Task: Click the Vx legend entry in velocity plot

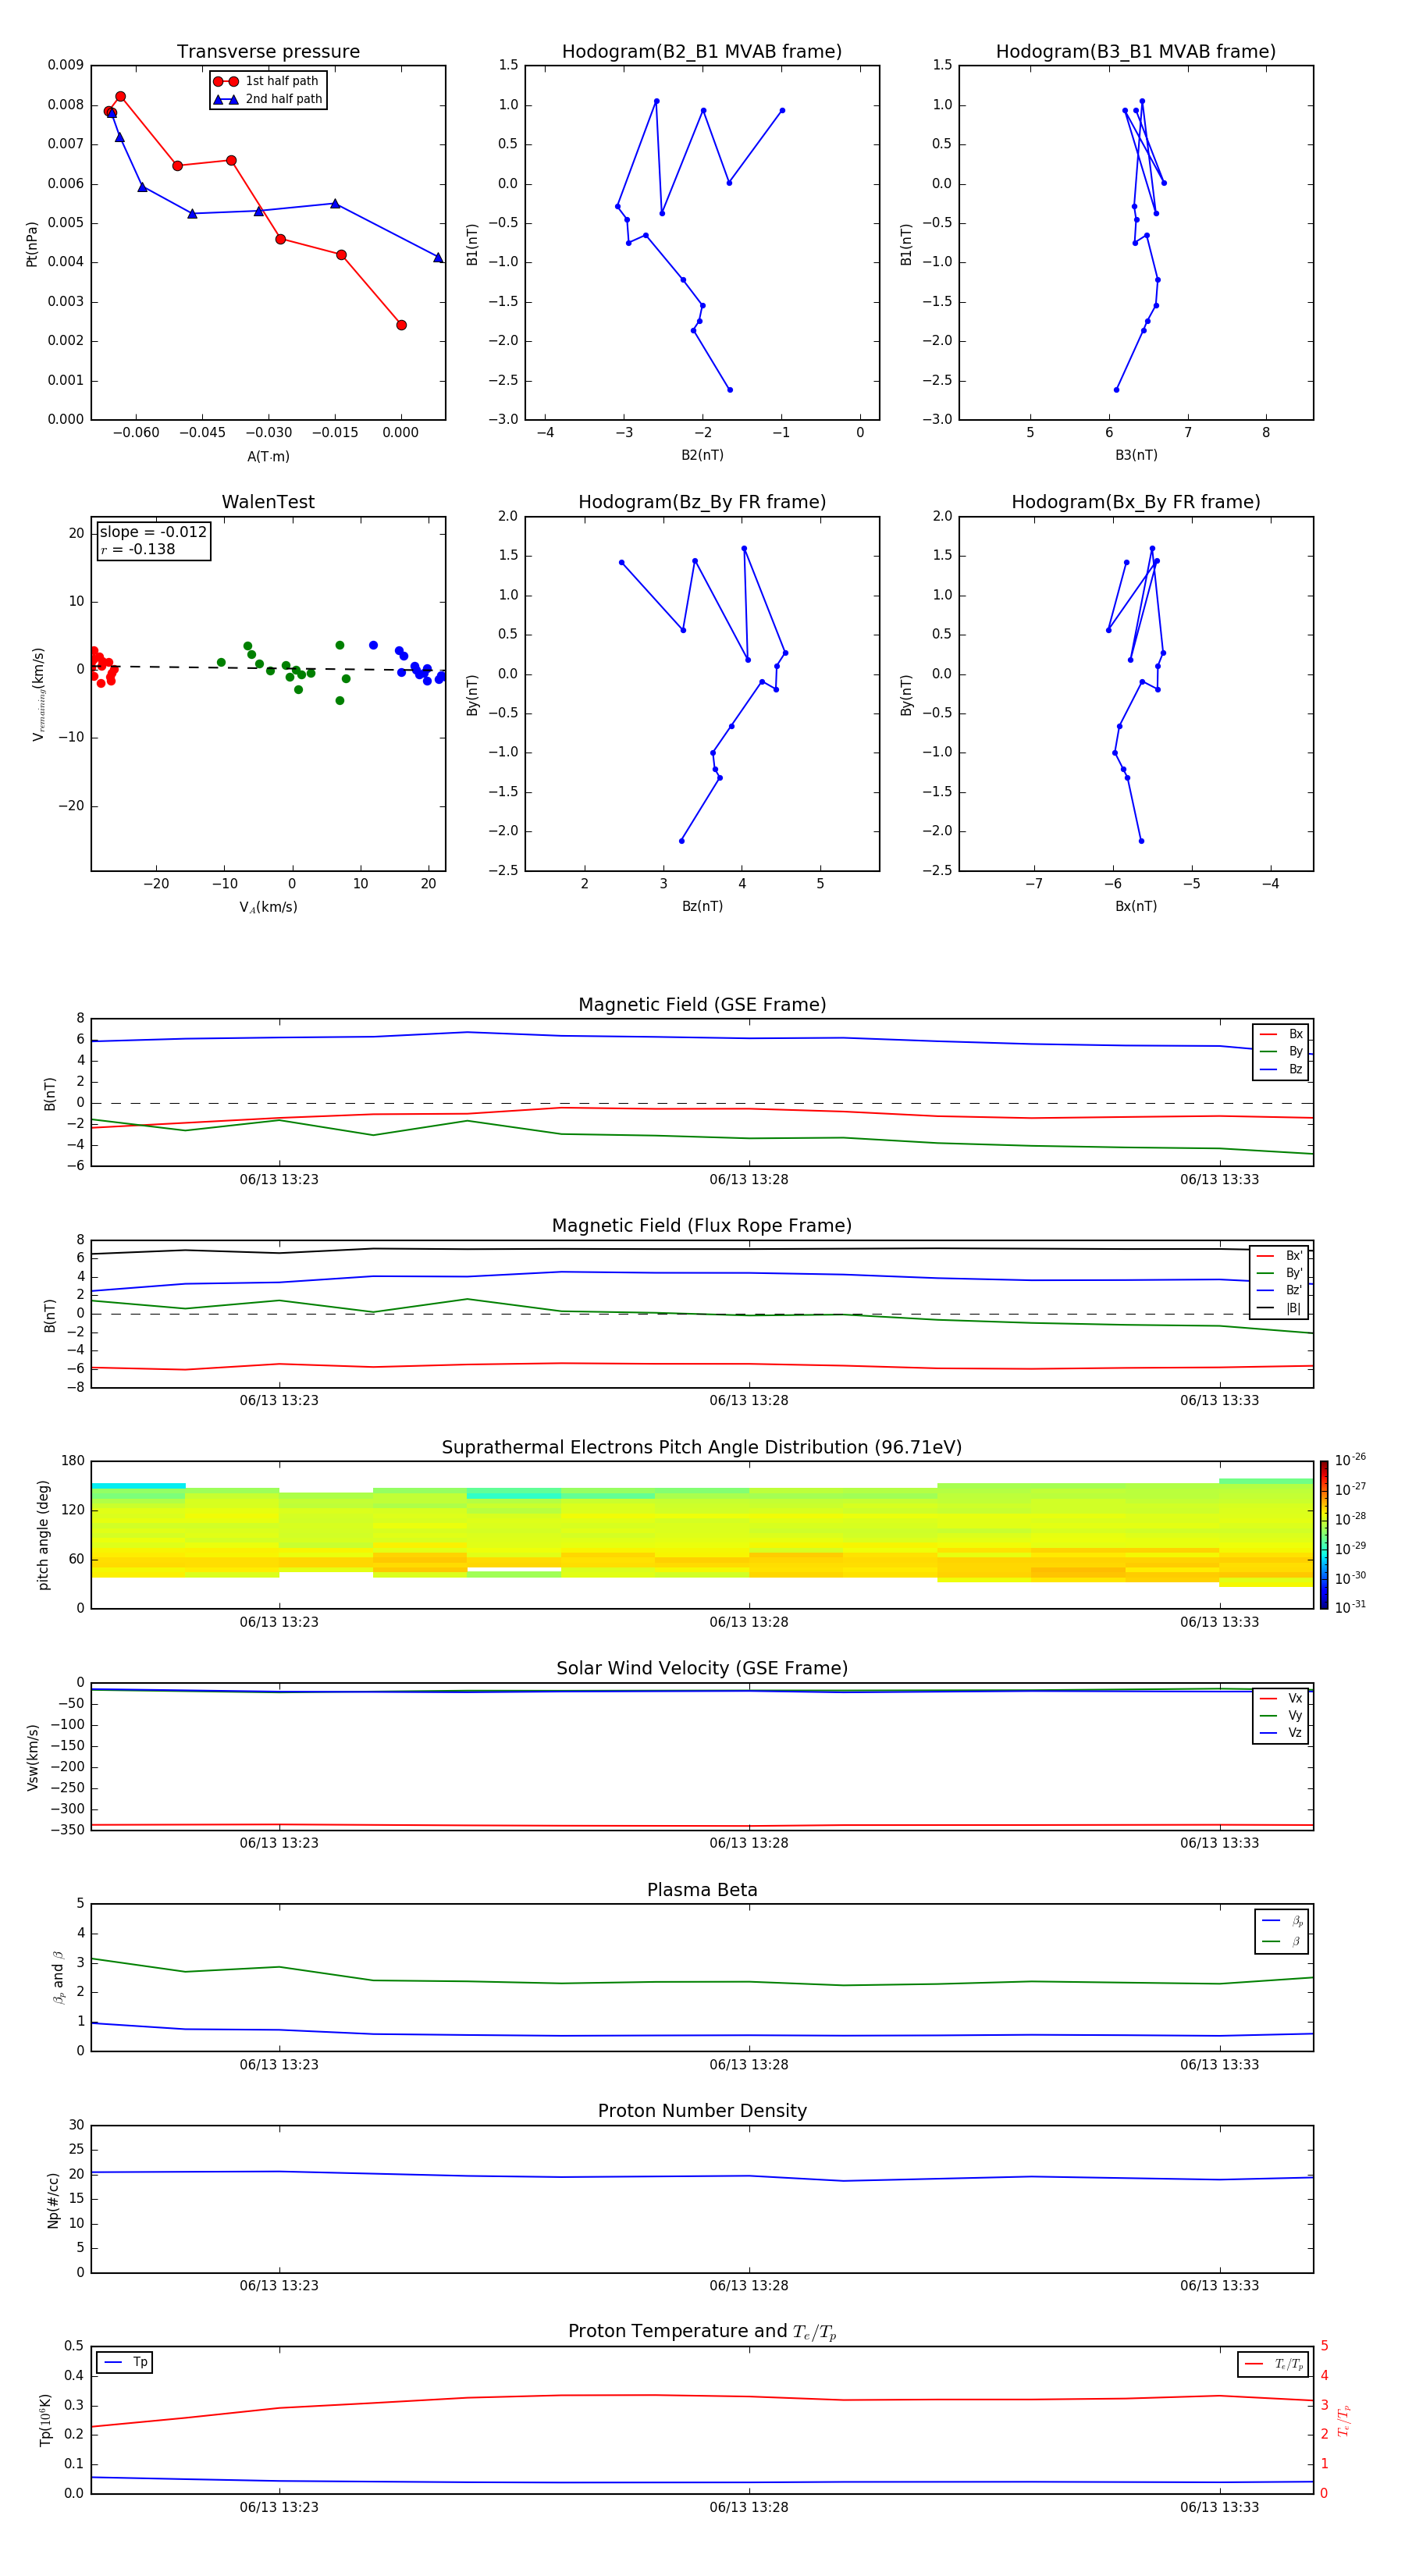Action: click(x=1281, y=1699)
